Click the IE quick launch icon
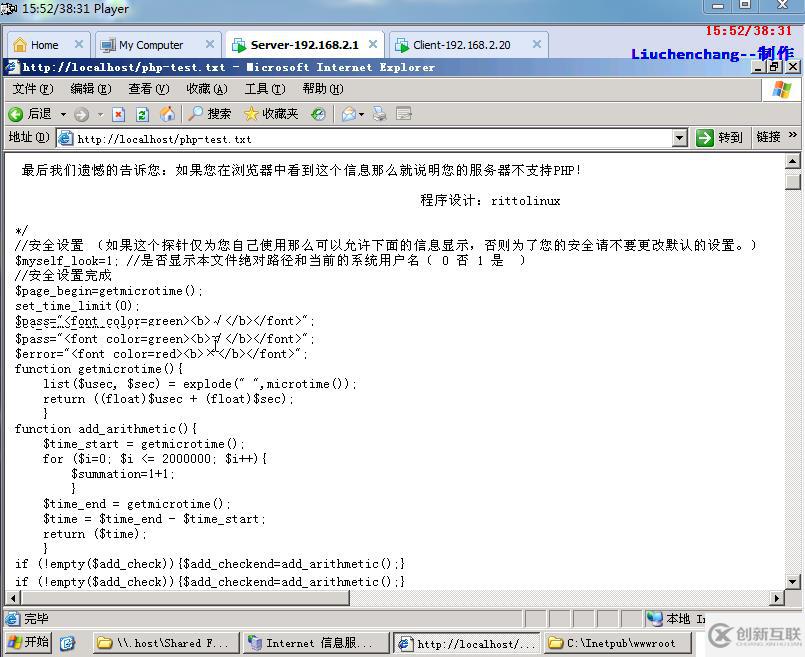The image size is (805, 657). pyautogui.click(x=67, y=643)
